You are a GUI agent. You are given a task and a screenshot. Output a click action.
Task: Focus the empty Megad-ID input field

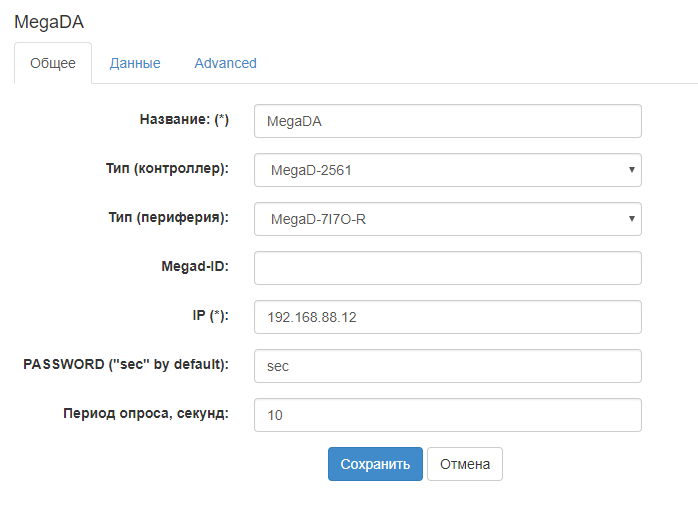tap(447, 268)
